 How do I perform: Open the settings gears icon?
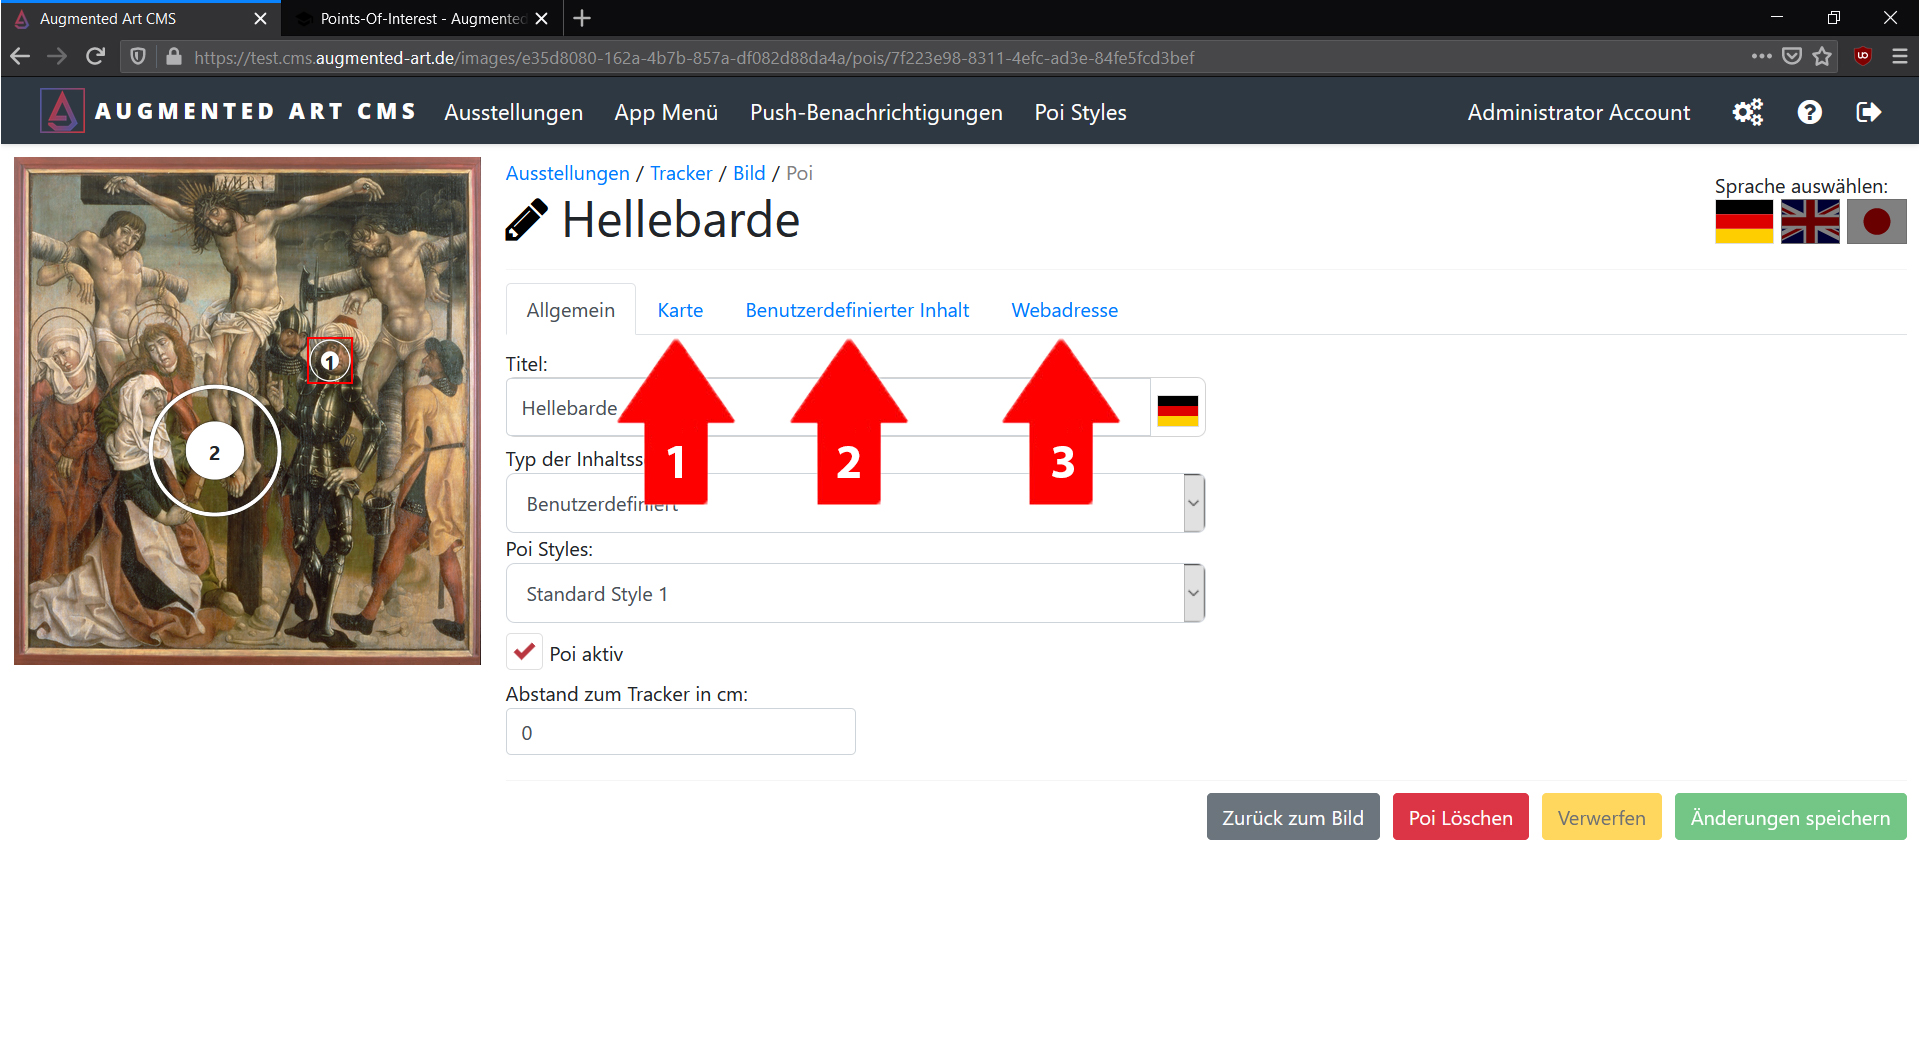point(1747,112)
